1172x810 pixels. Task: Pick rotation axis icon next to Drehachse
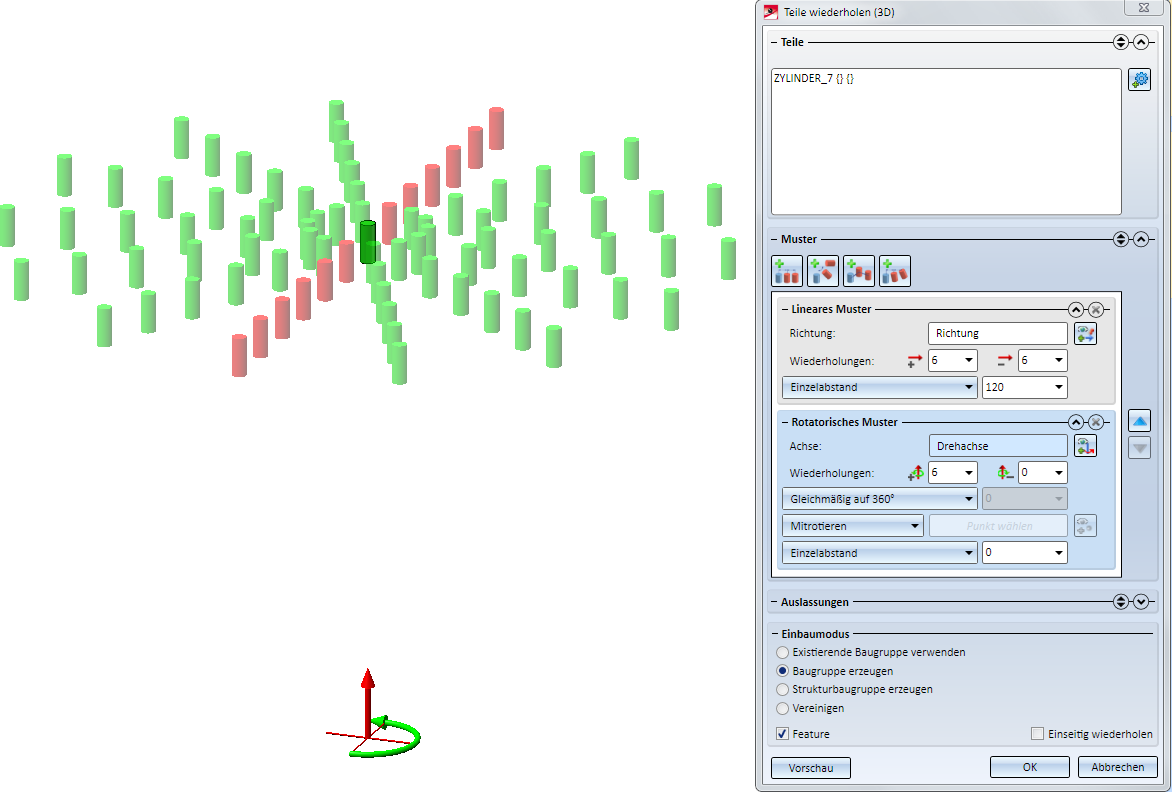1085,446
